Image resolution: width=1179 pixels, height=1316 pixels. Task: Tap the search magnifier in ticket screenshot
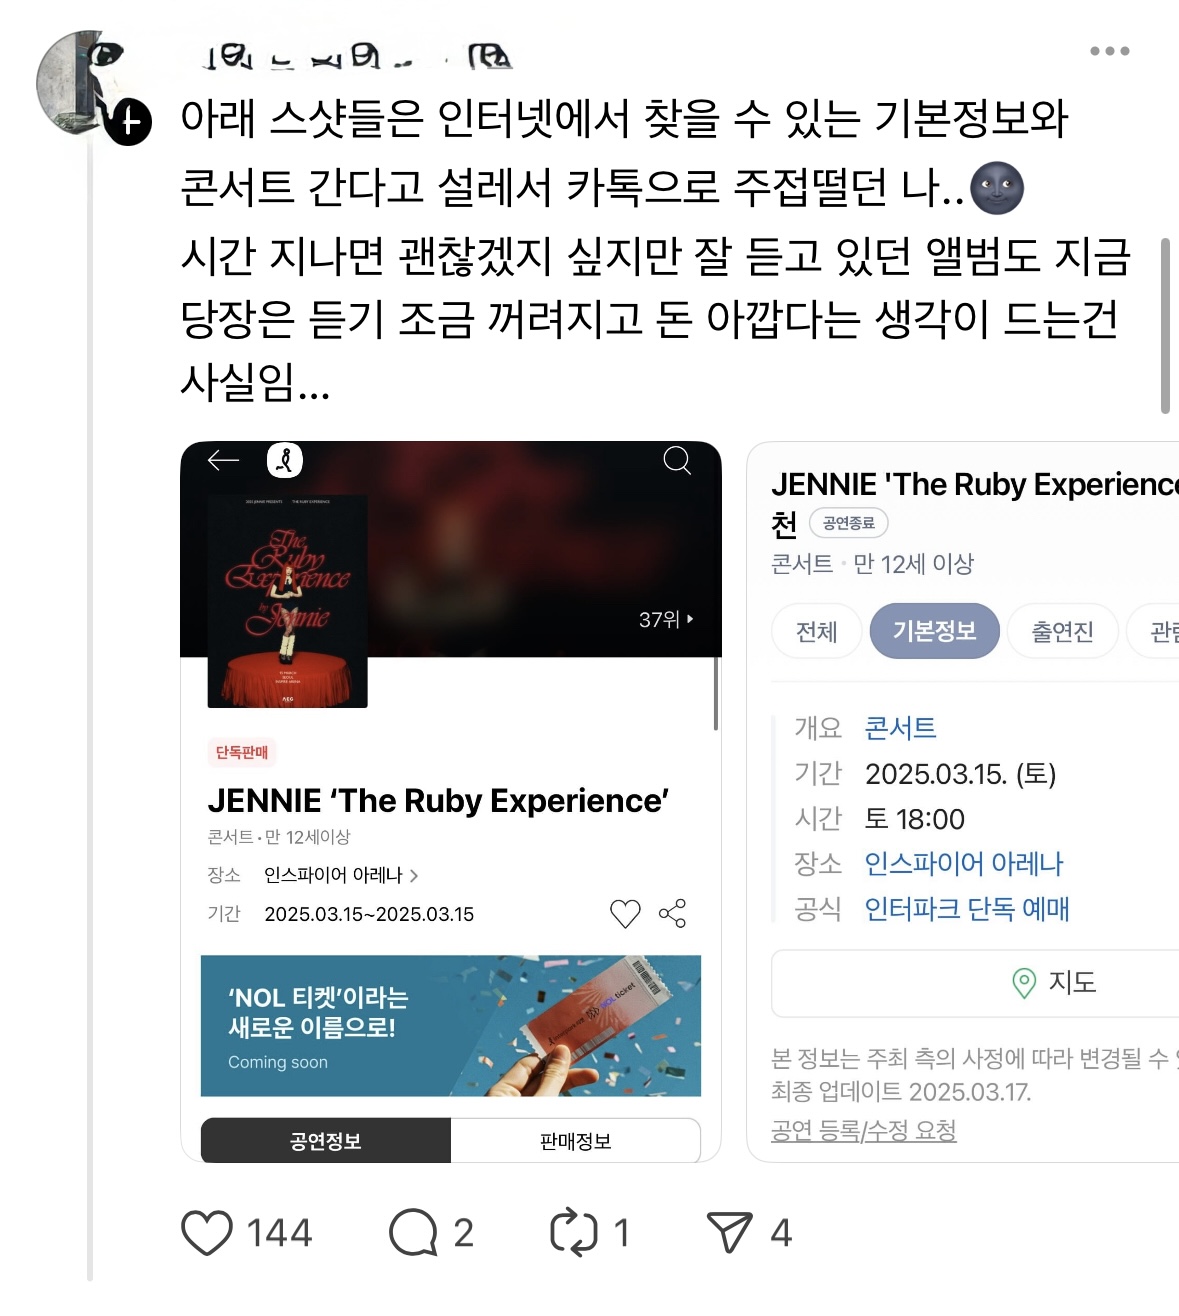pos(677,460)
